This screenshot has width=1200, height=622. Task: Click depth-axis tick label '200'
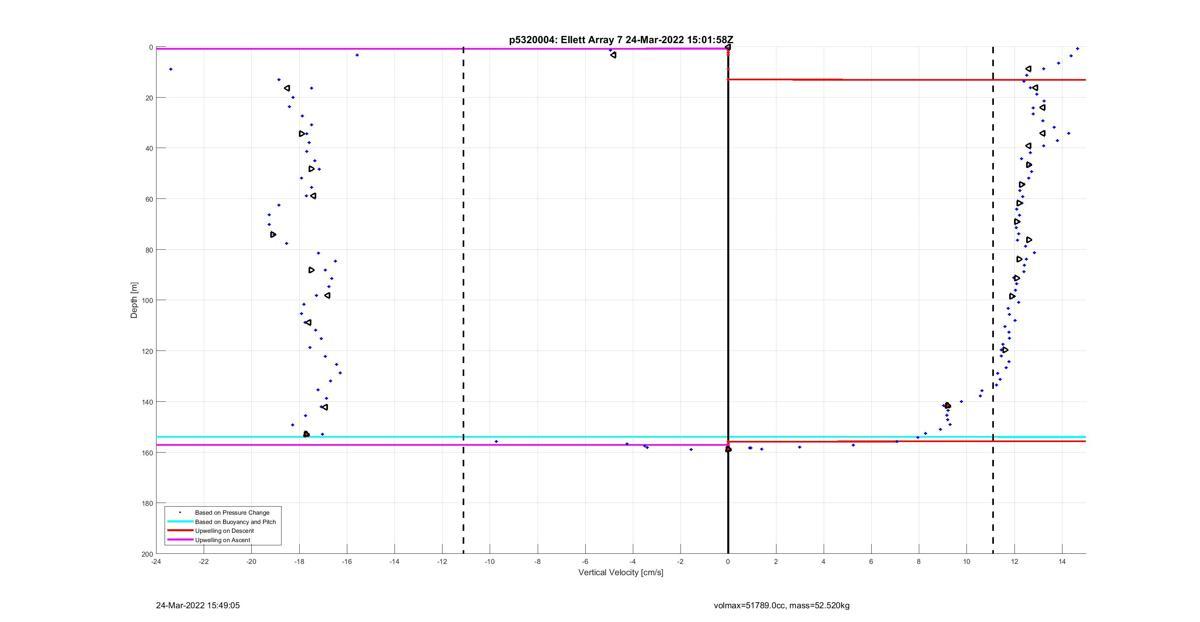pos(146,553)
